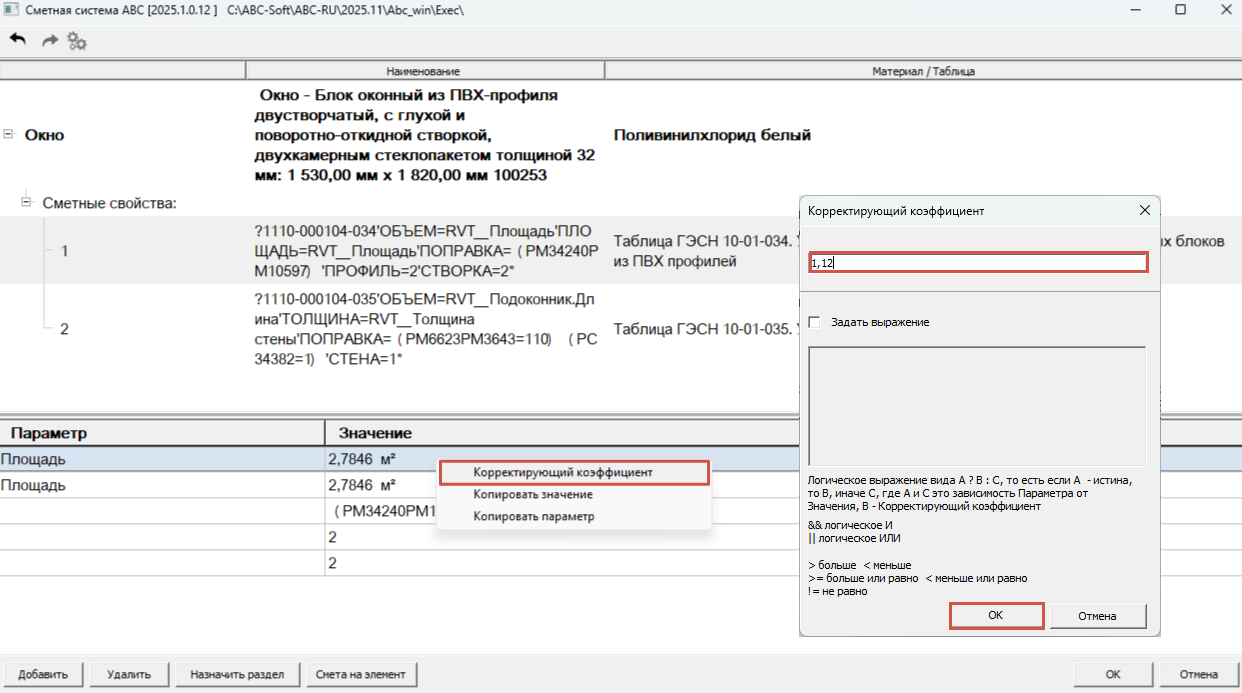
Task: Choose Копировать параметр menu entry
Action: pyautogui.click(x=534, y=517)
